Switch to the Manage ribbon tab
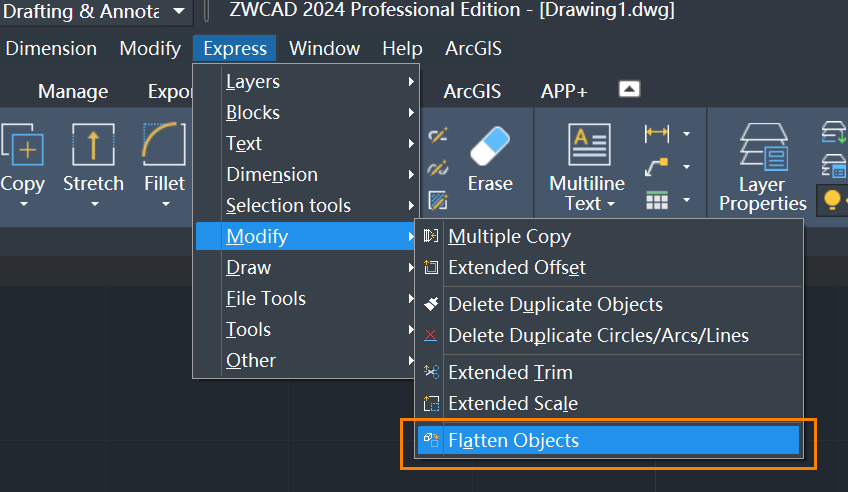The image size is (848, 492). [73, 91]
